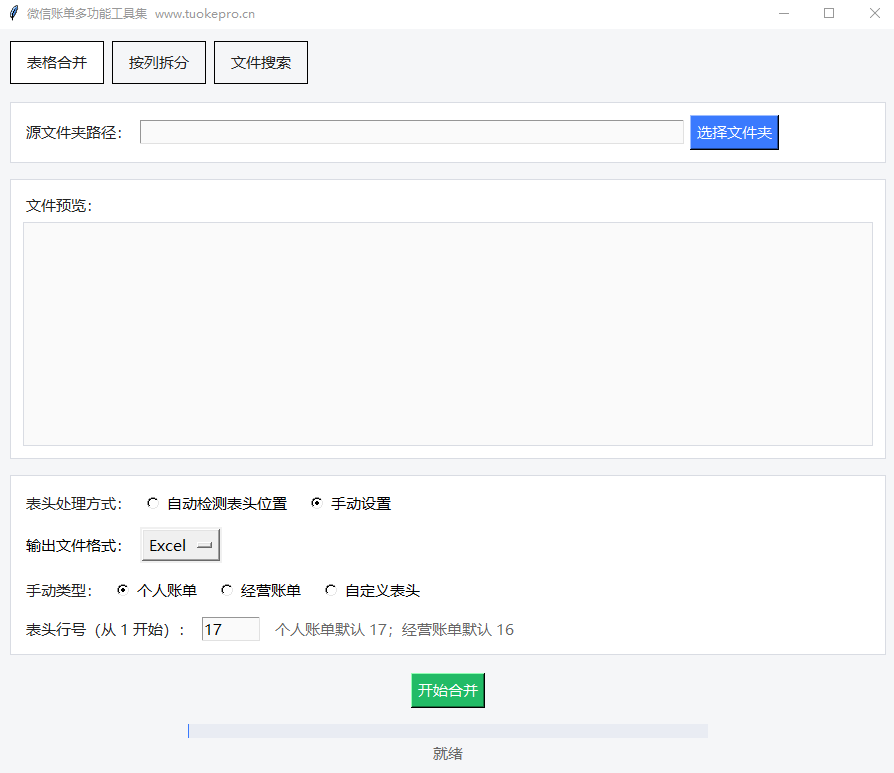Close the 微信账单 tool window
This screenshot has width=894, height=773.
click(x=873, y=14)
